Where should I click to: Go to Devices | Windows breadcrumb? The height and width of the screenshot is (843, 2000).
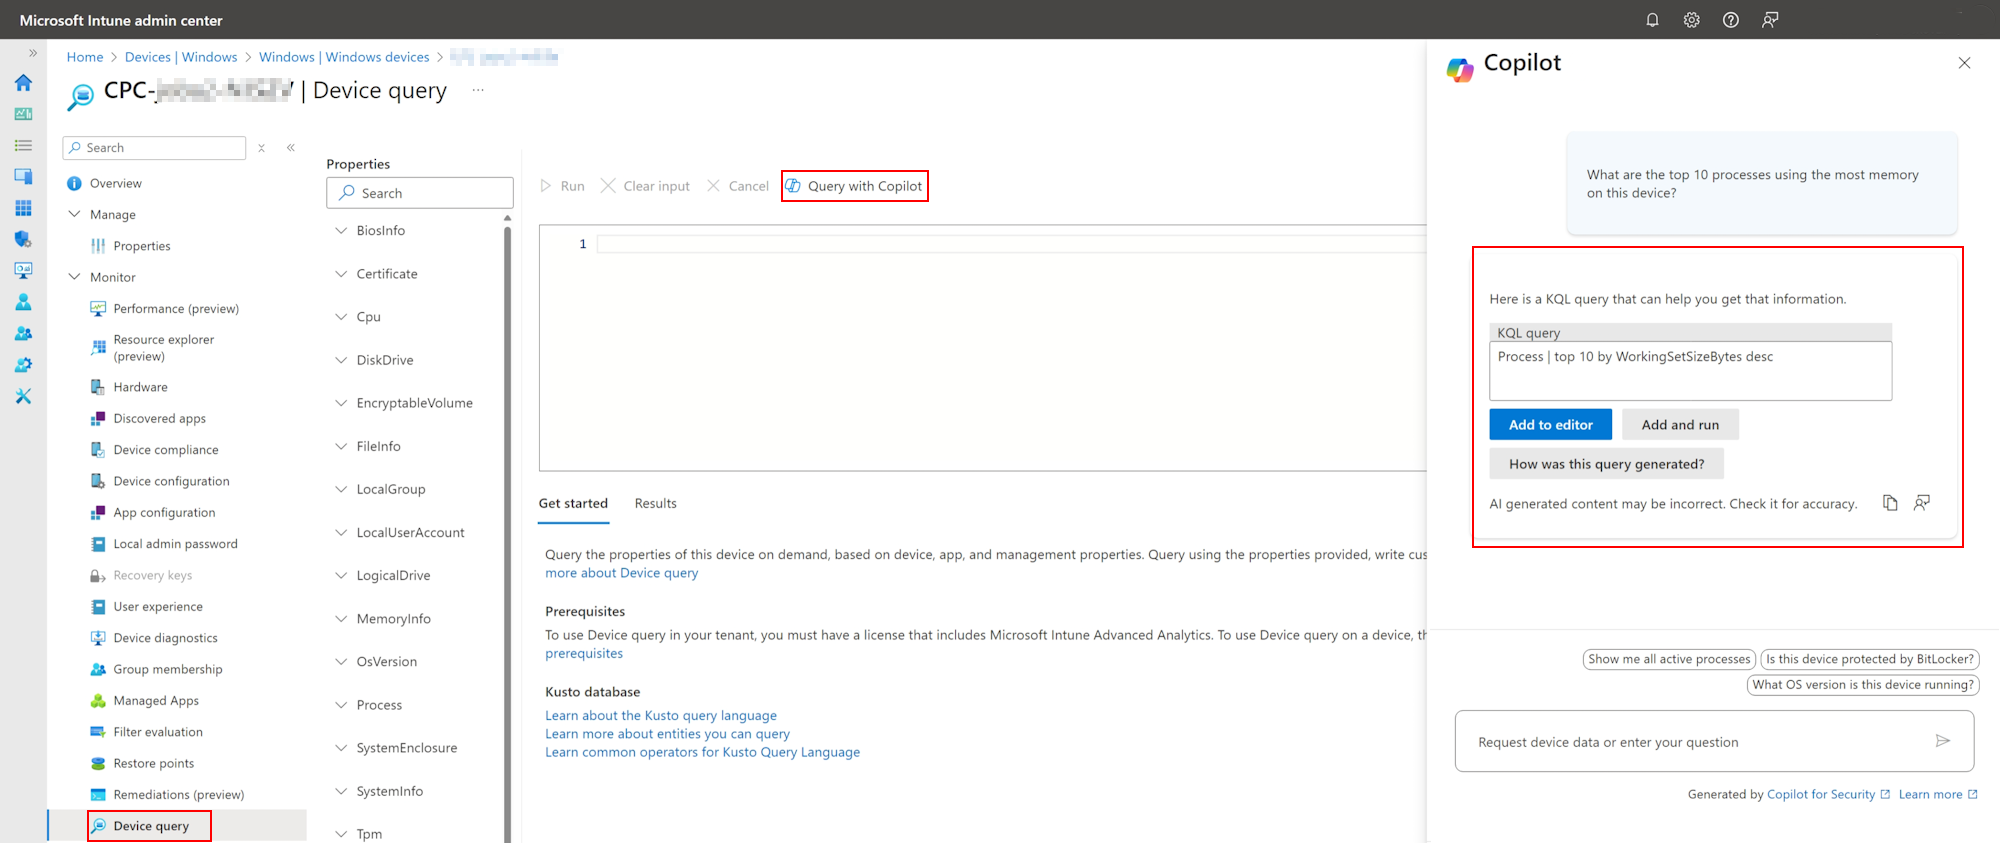pos(181,57)
